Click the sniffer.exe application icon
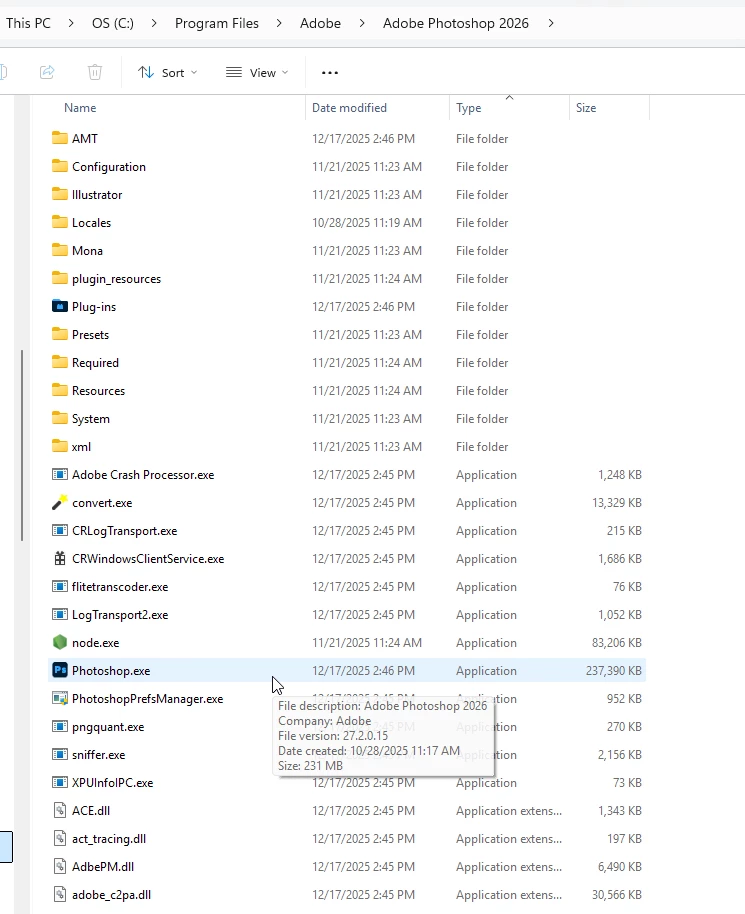Image resolution: width=745 pixels, height=914 pixels. pos(60,754)
